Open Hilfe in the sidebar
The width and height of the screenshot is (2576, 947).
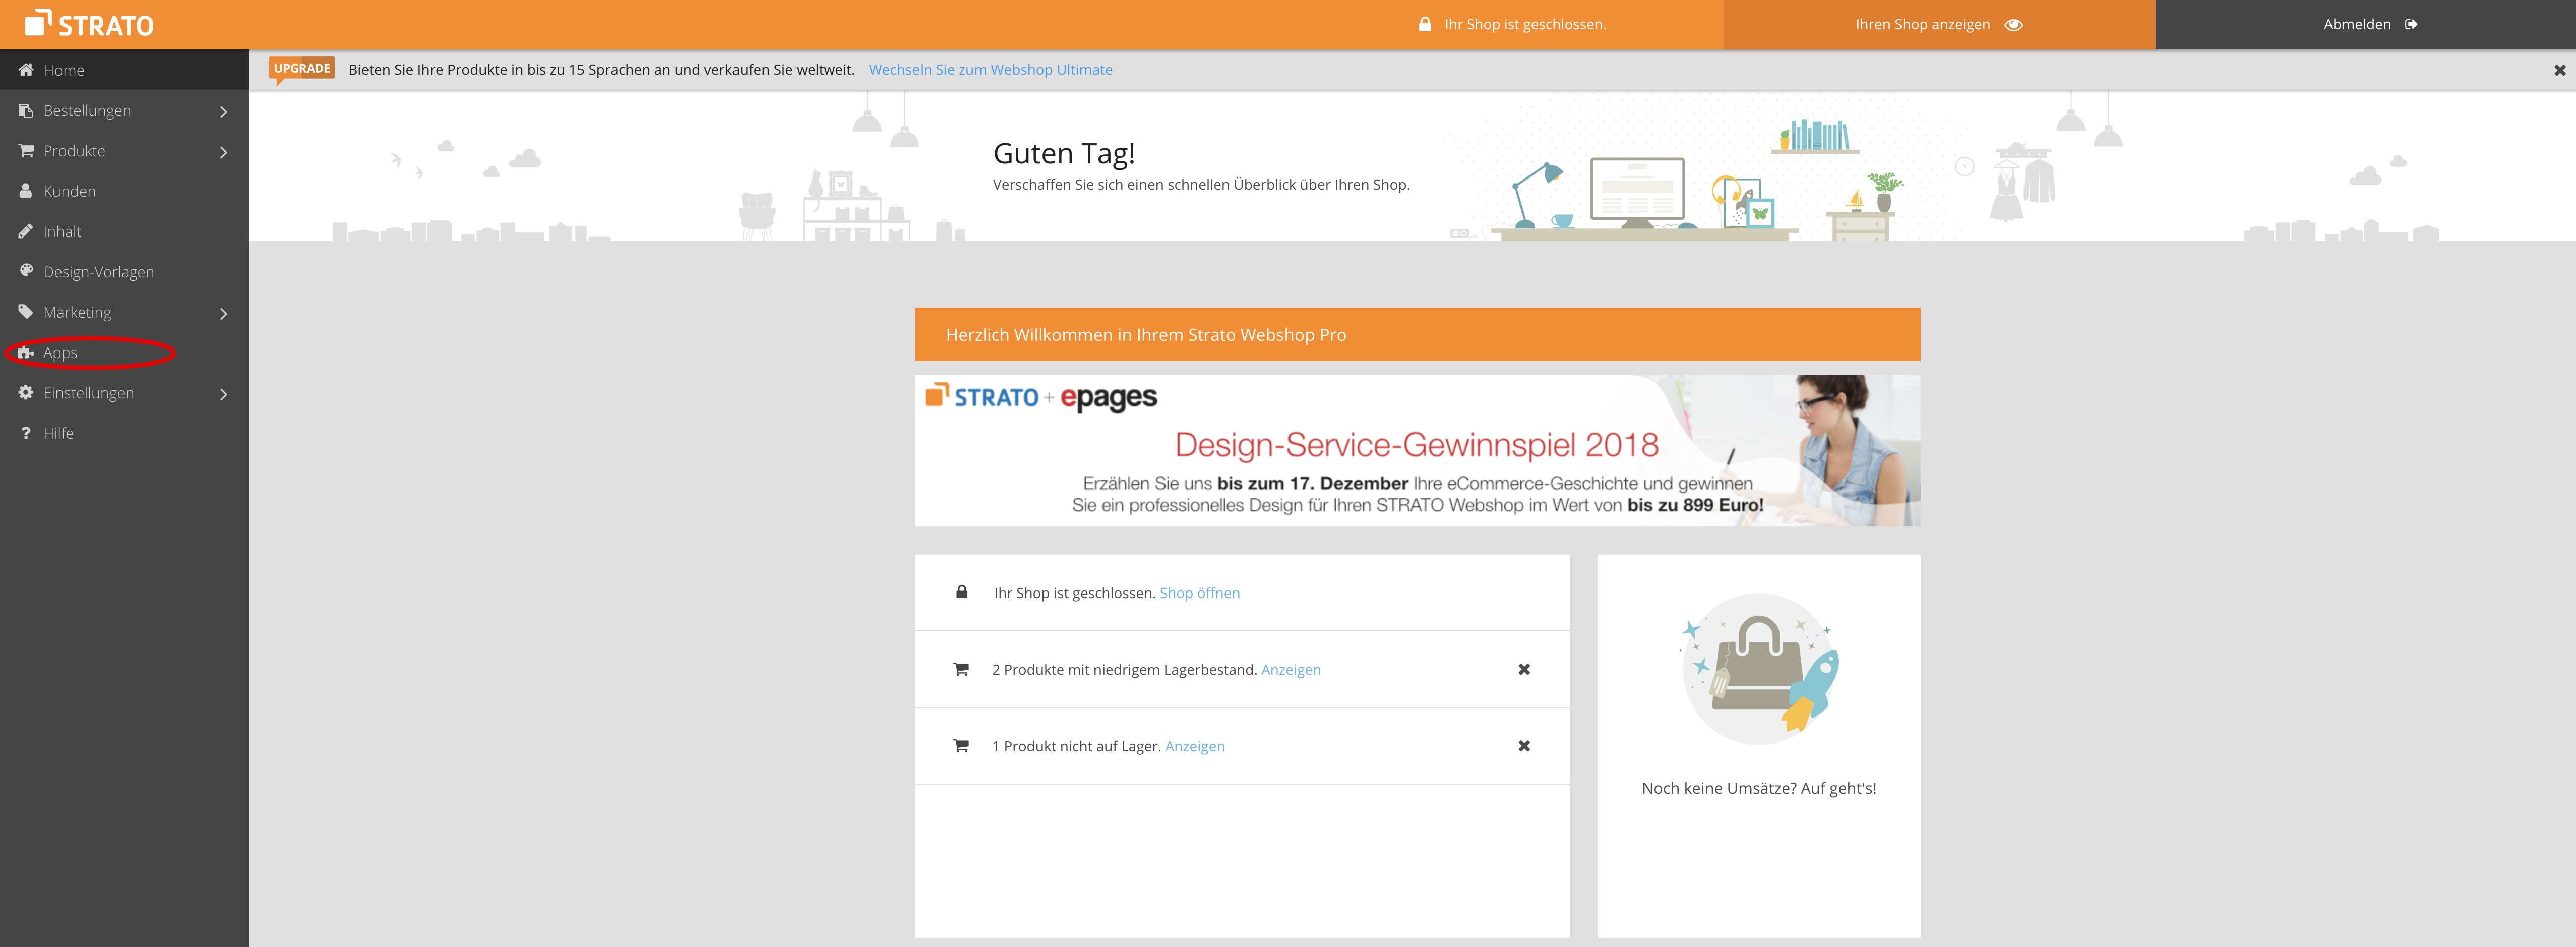pyautogui.click(x=124, y=433)
